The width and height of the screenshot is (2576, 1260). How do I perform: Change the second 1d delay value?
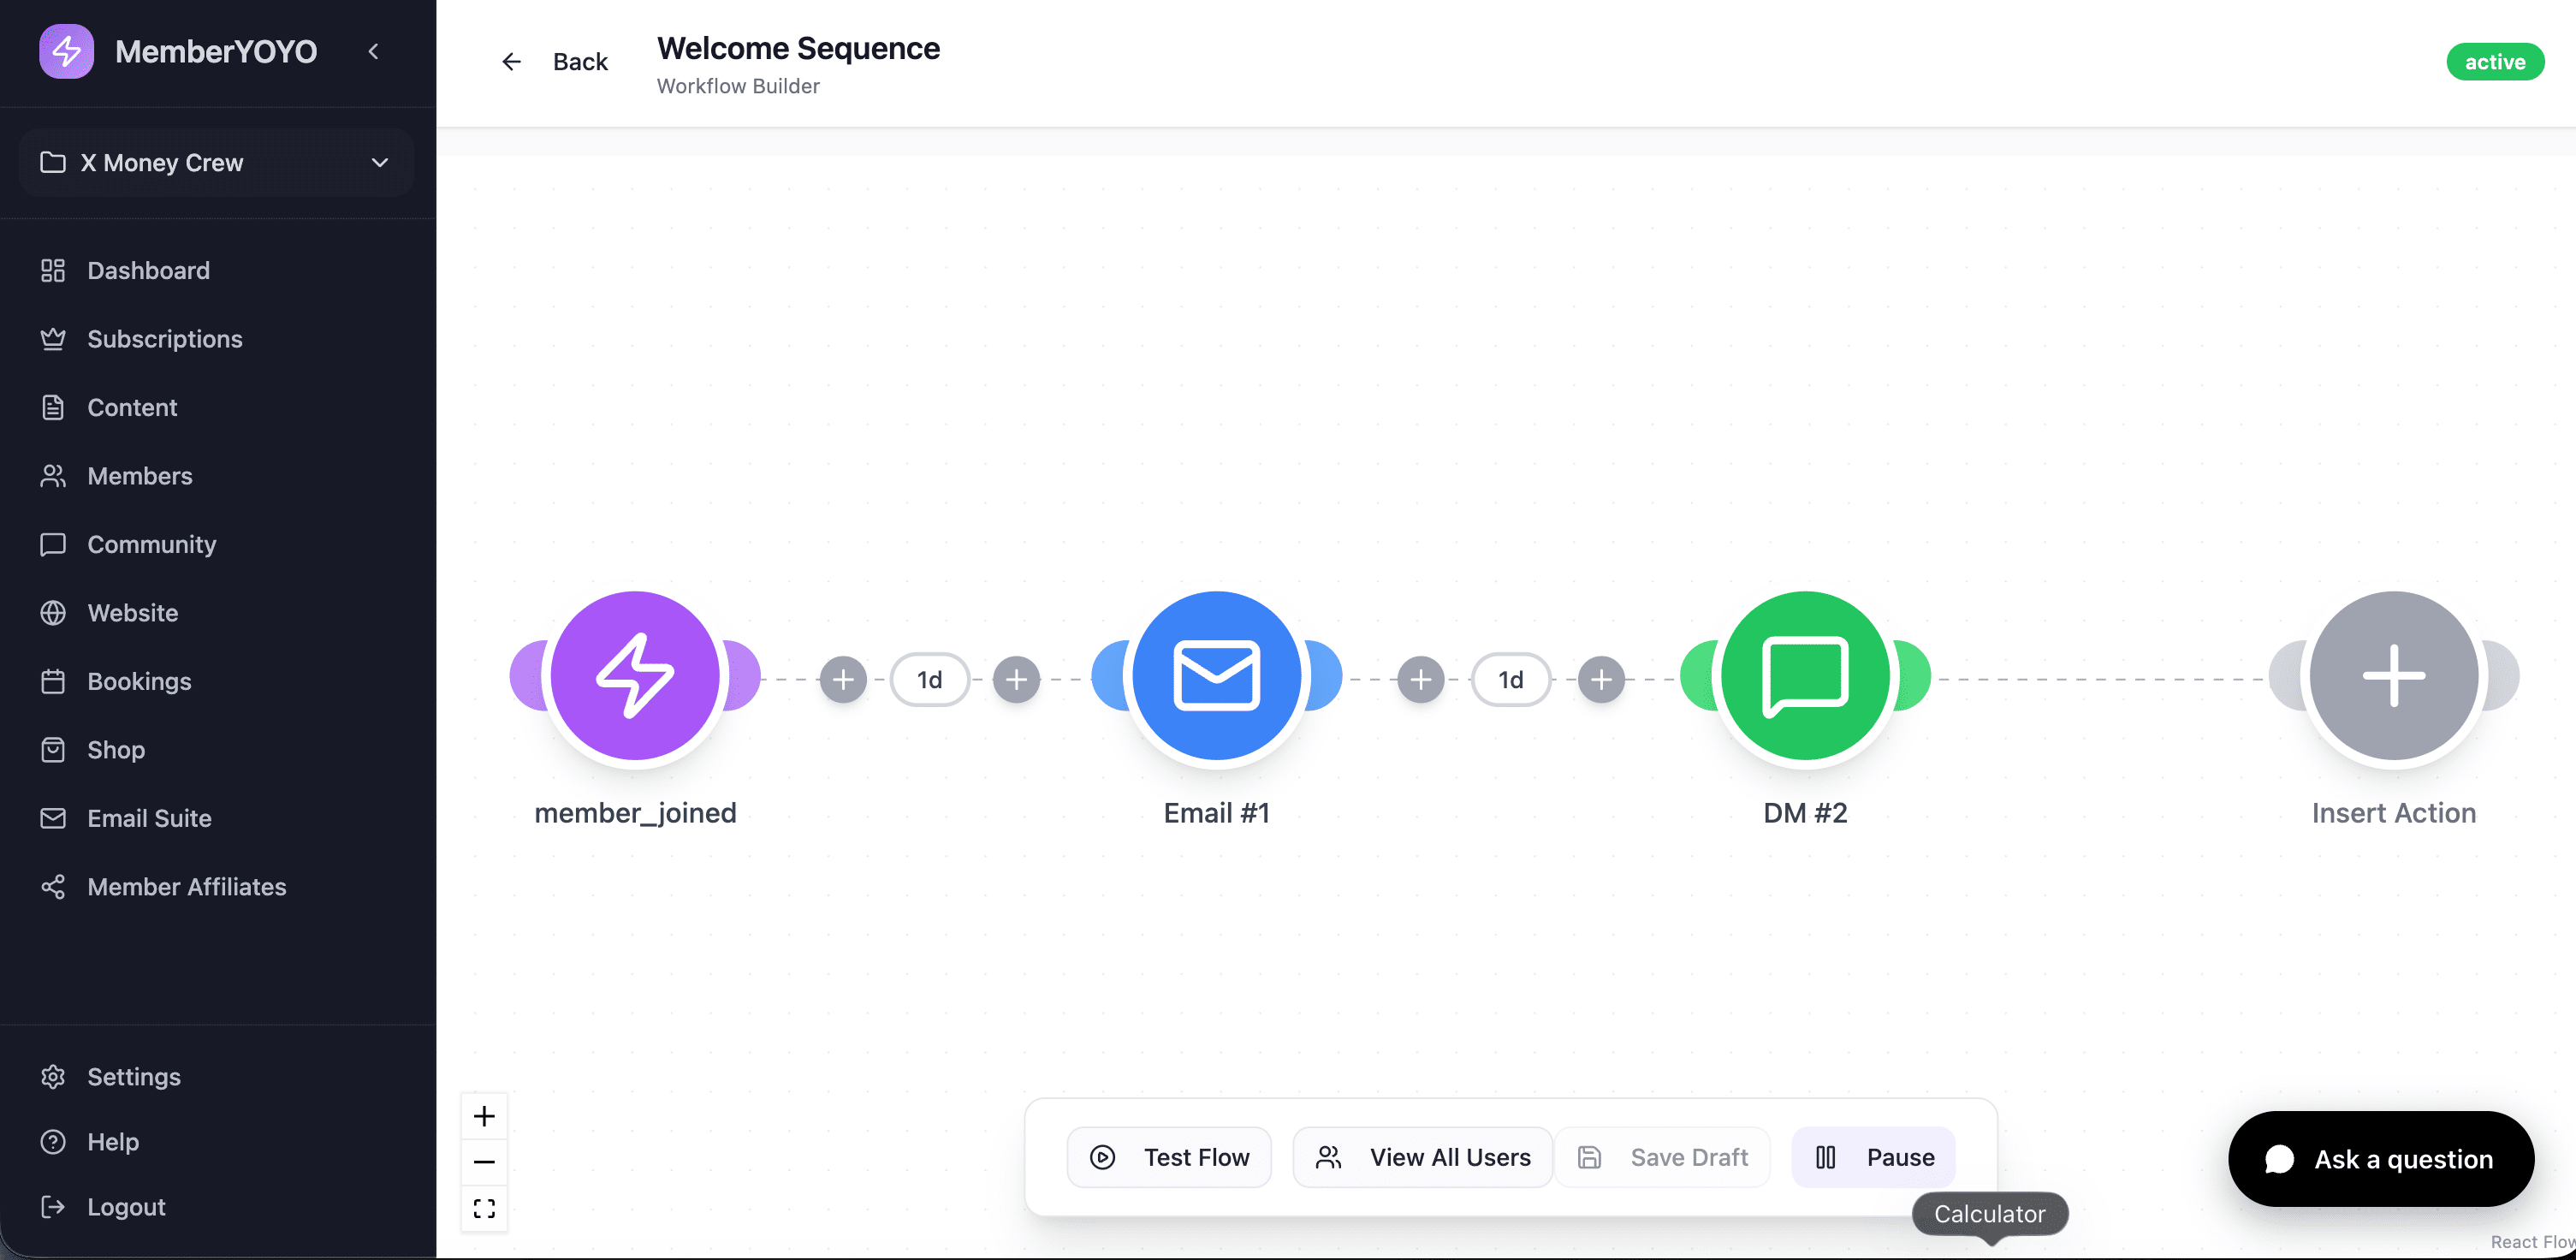pos(1510,679)
